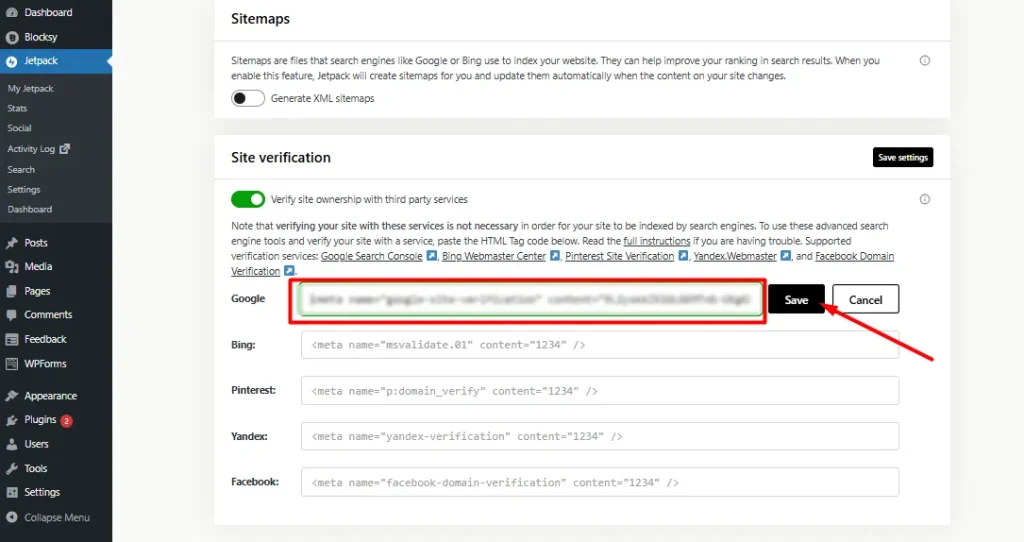Click the WPForms icon in sidebar

tap(12, 364)
